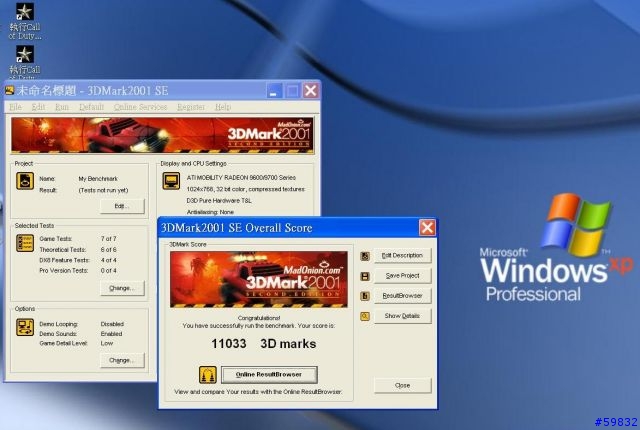Click the Theoretical Tests 6 of 6 value
The height and width of the screenshot is (430, 640).
coord(109,249)
